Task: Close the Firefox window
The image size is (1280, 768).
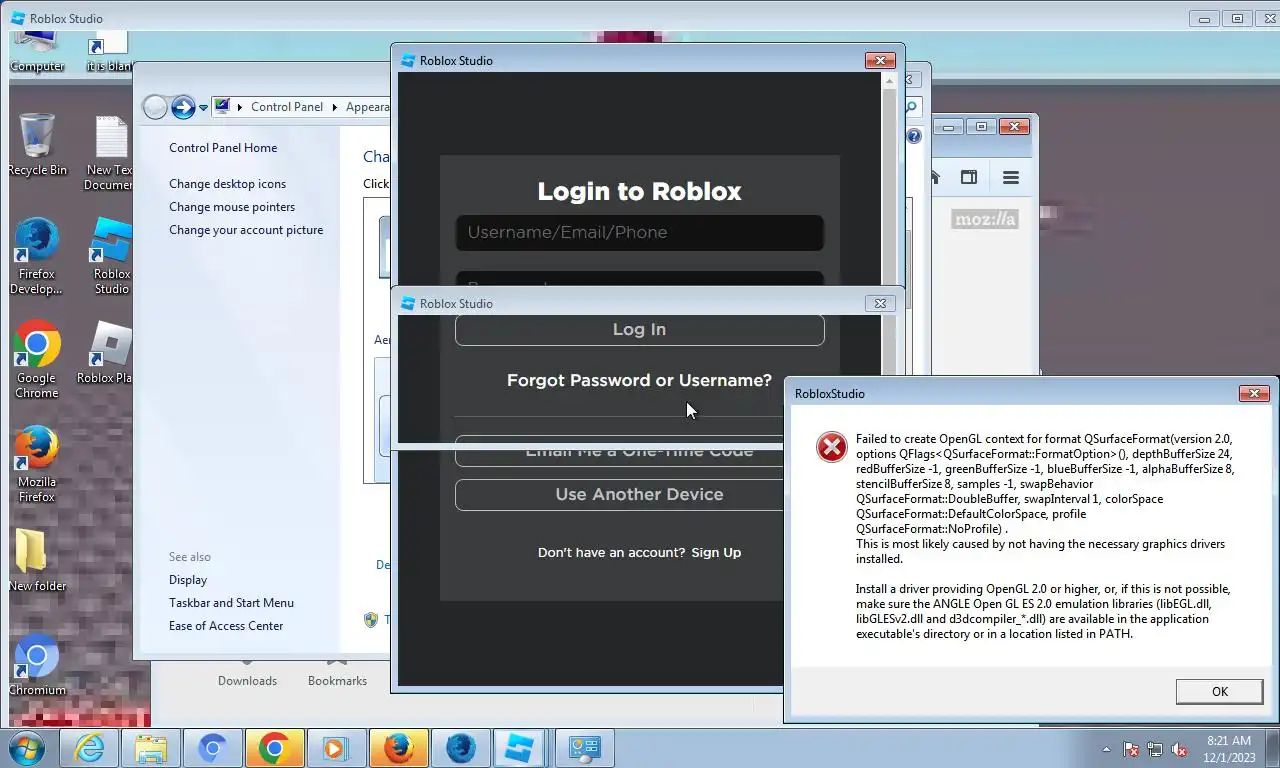Action: click(x=1014, y=126)
